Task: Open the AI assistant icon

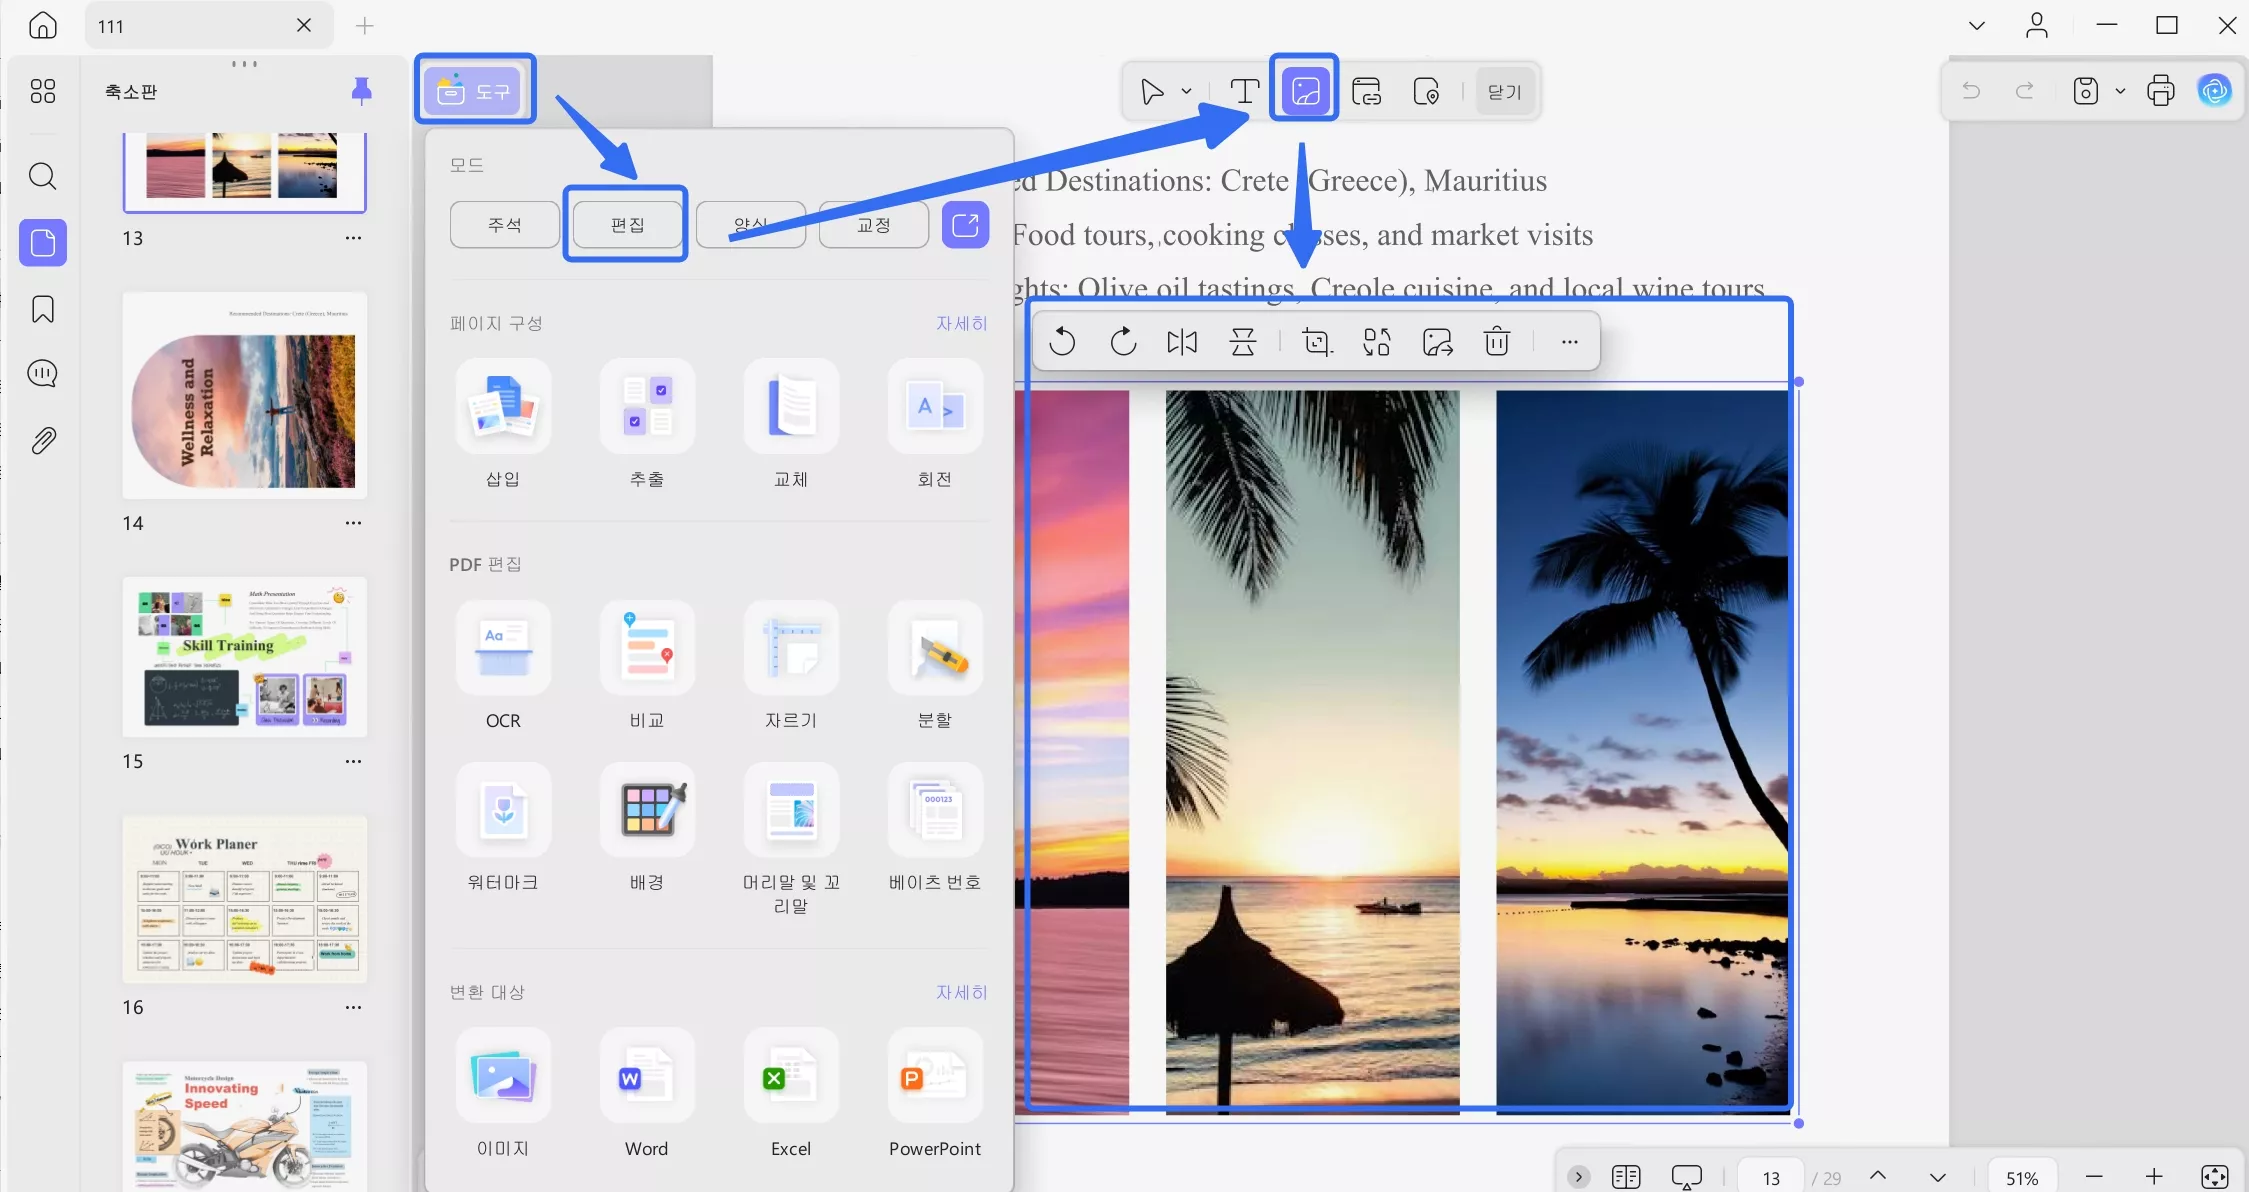Action: click(2214, 91)
